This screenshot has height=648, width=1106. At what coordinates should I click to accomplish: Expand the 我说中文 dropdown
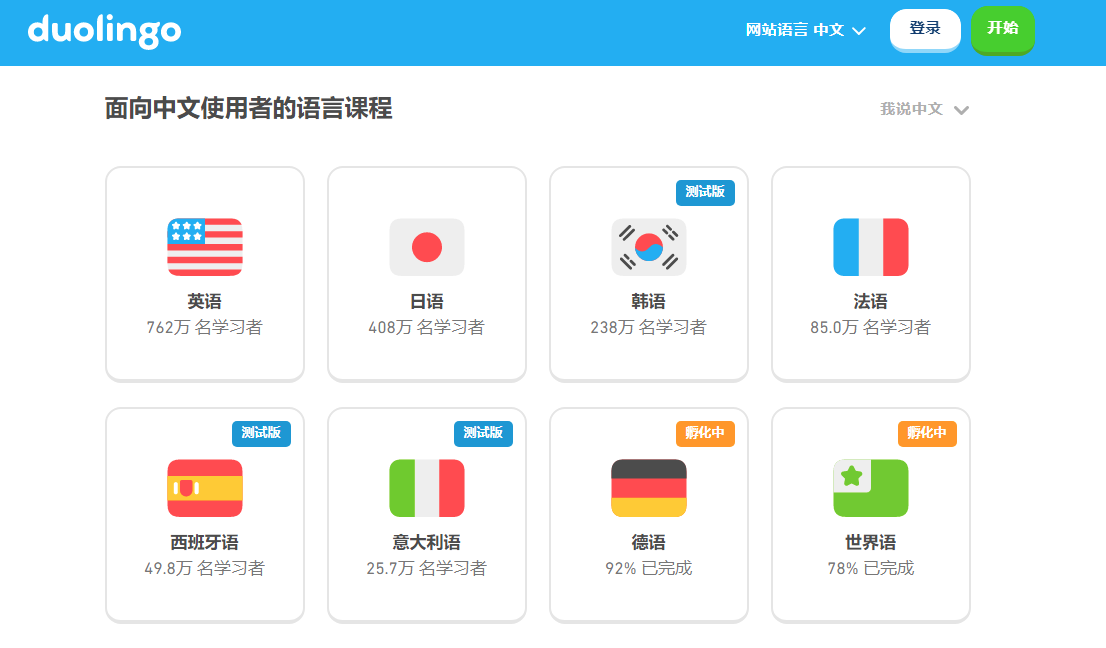click(x=924, y=109)
